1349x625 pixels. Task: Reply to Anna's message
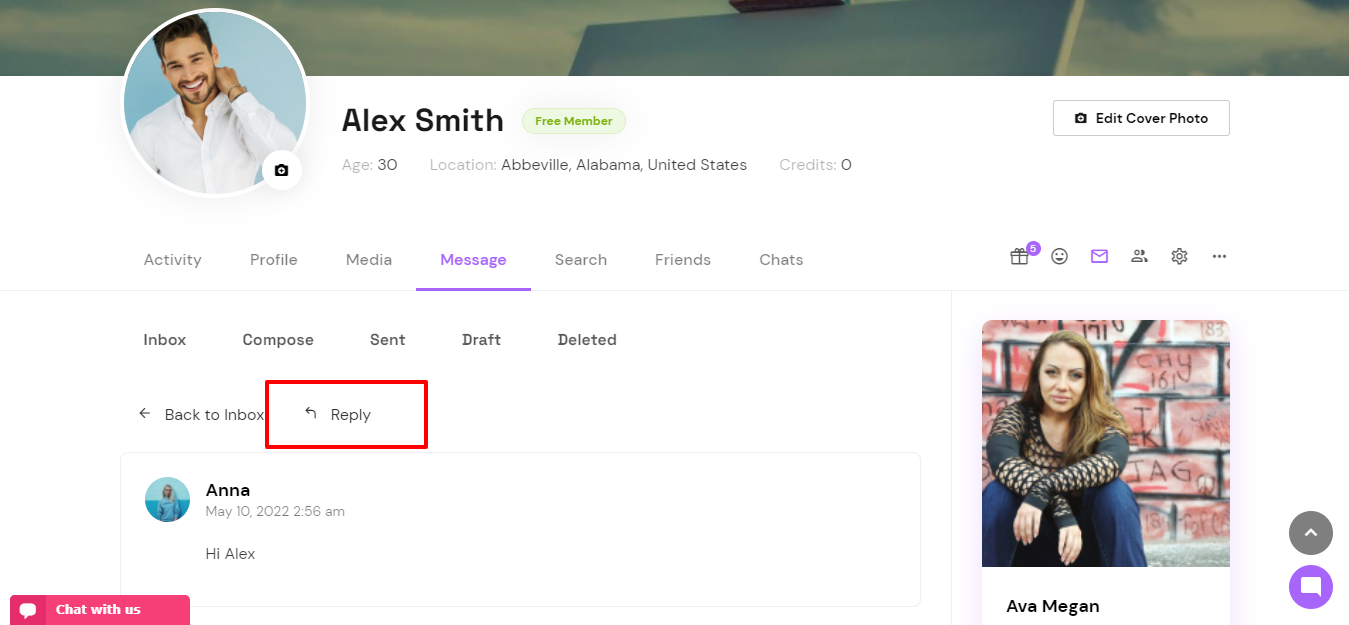(x=338, y=414)
